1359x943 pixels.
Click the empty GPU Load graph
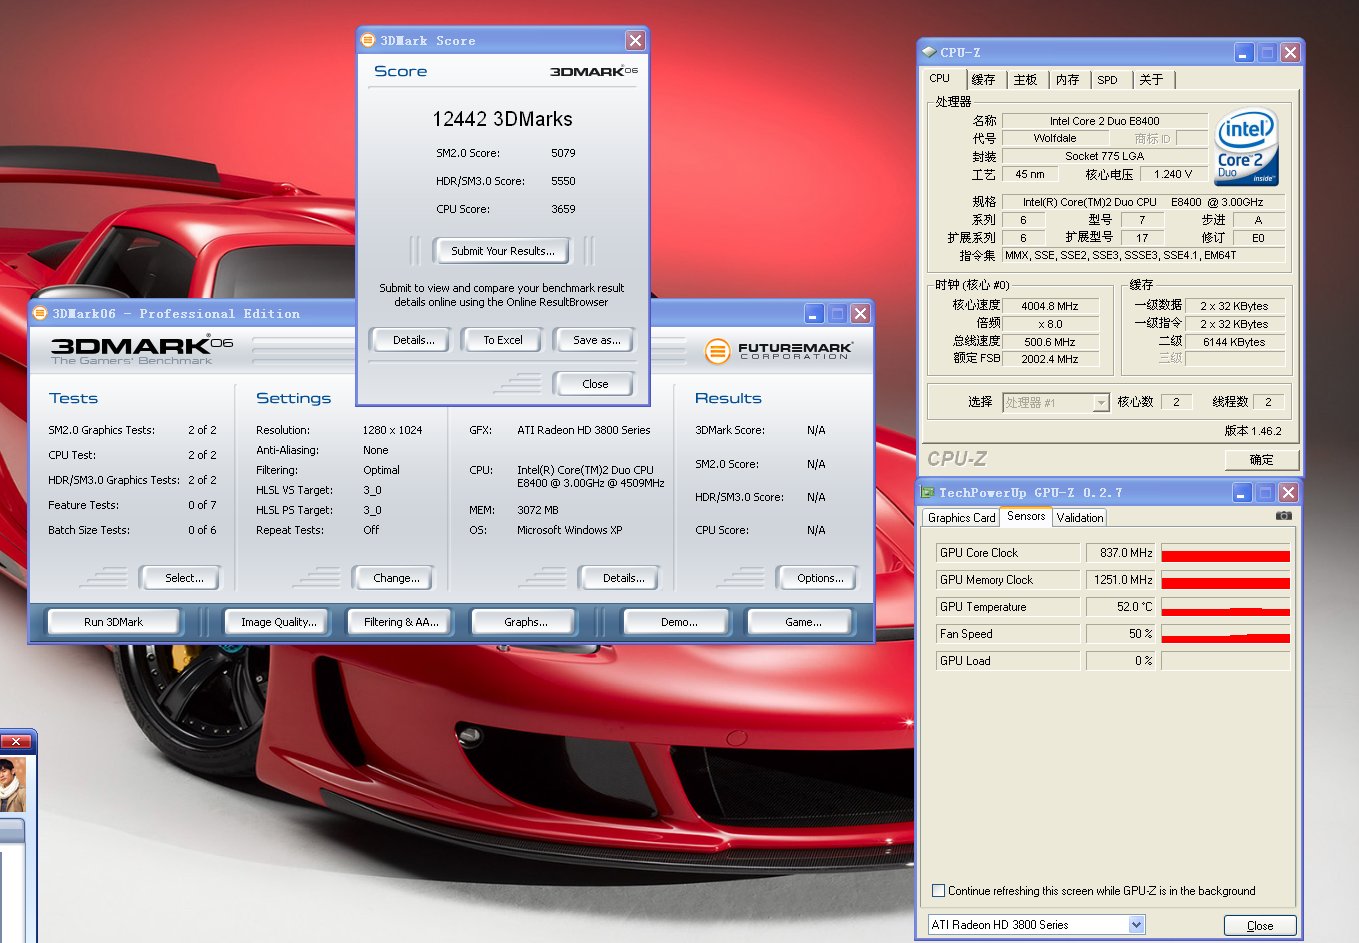(x=1225, y=661)
